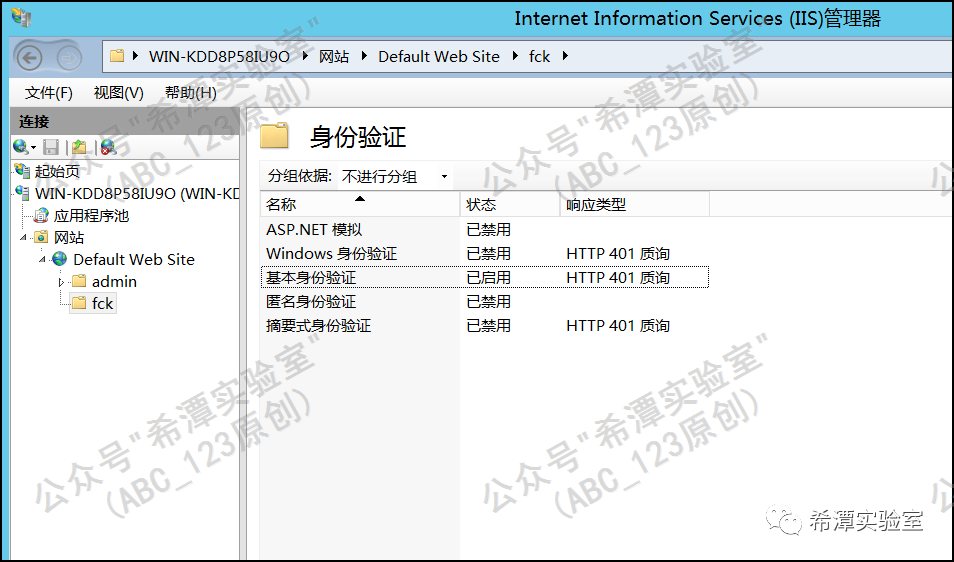954x562 pixels.
Task: Open the 视图(V) menu
Action: 119,92
